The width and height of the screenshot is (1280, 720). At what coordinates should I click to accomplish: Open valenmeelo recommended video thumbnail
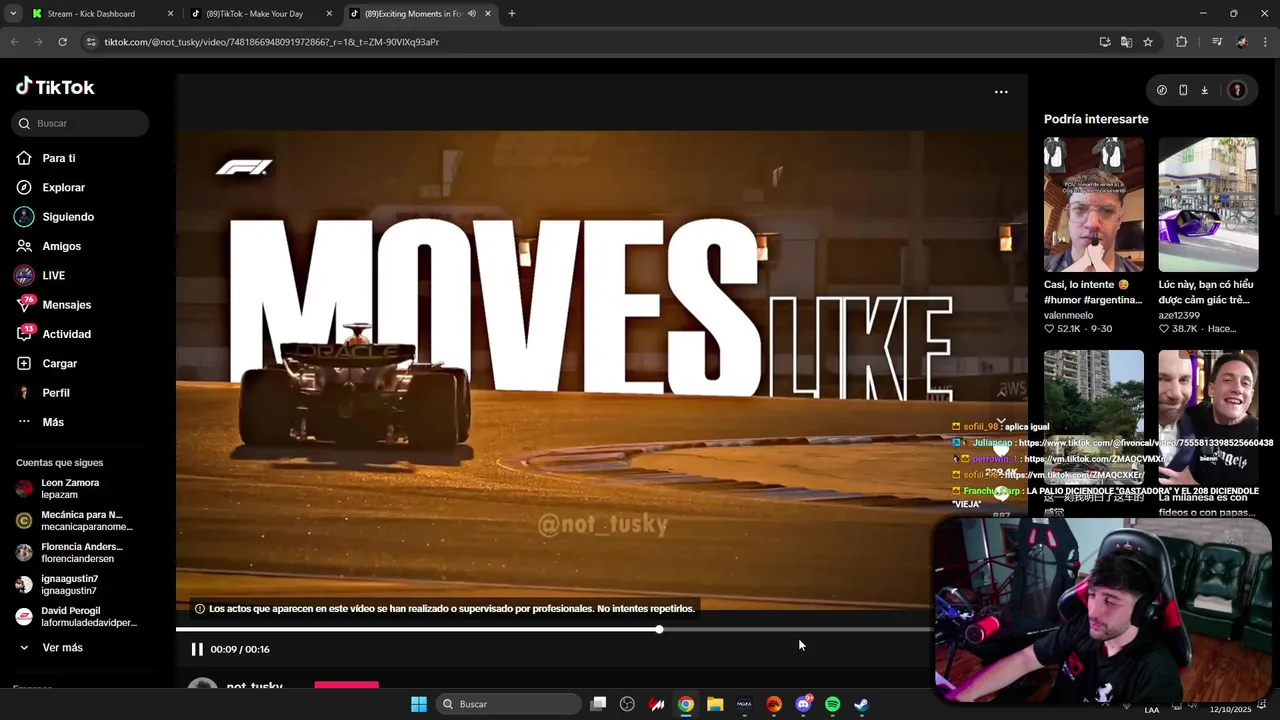click(x=1094, y=205)
